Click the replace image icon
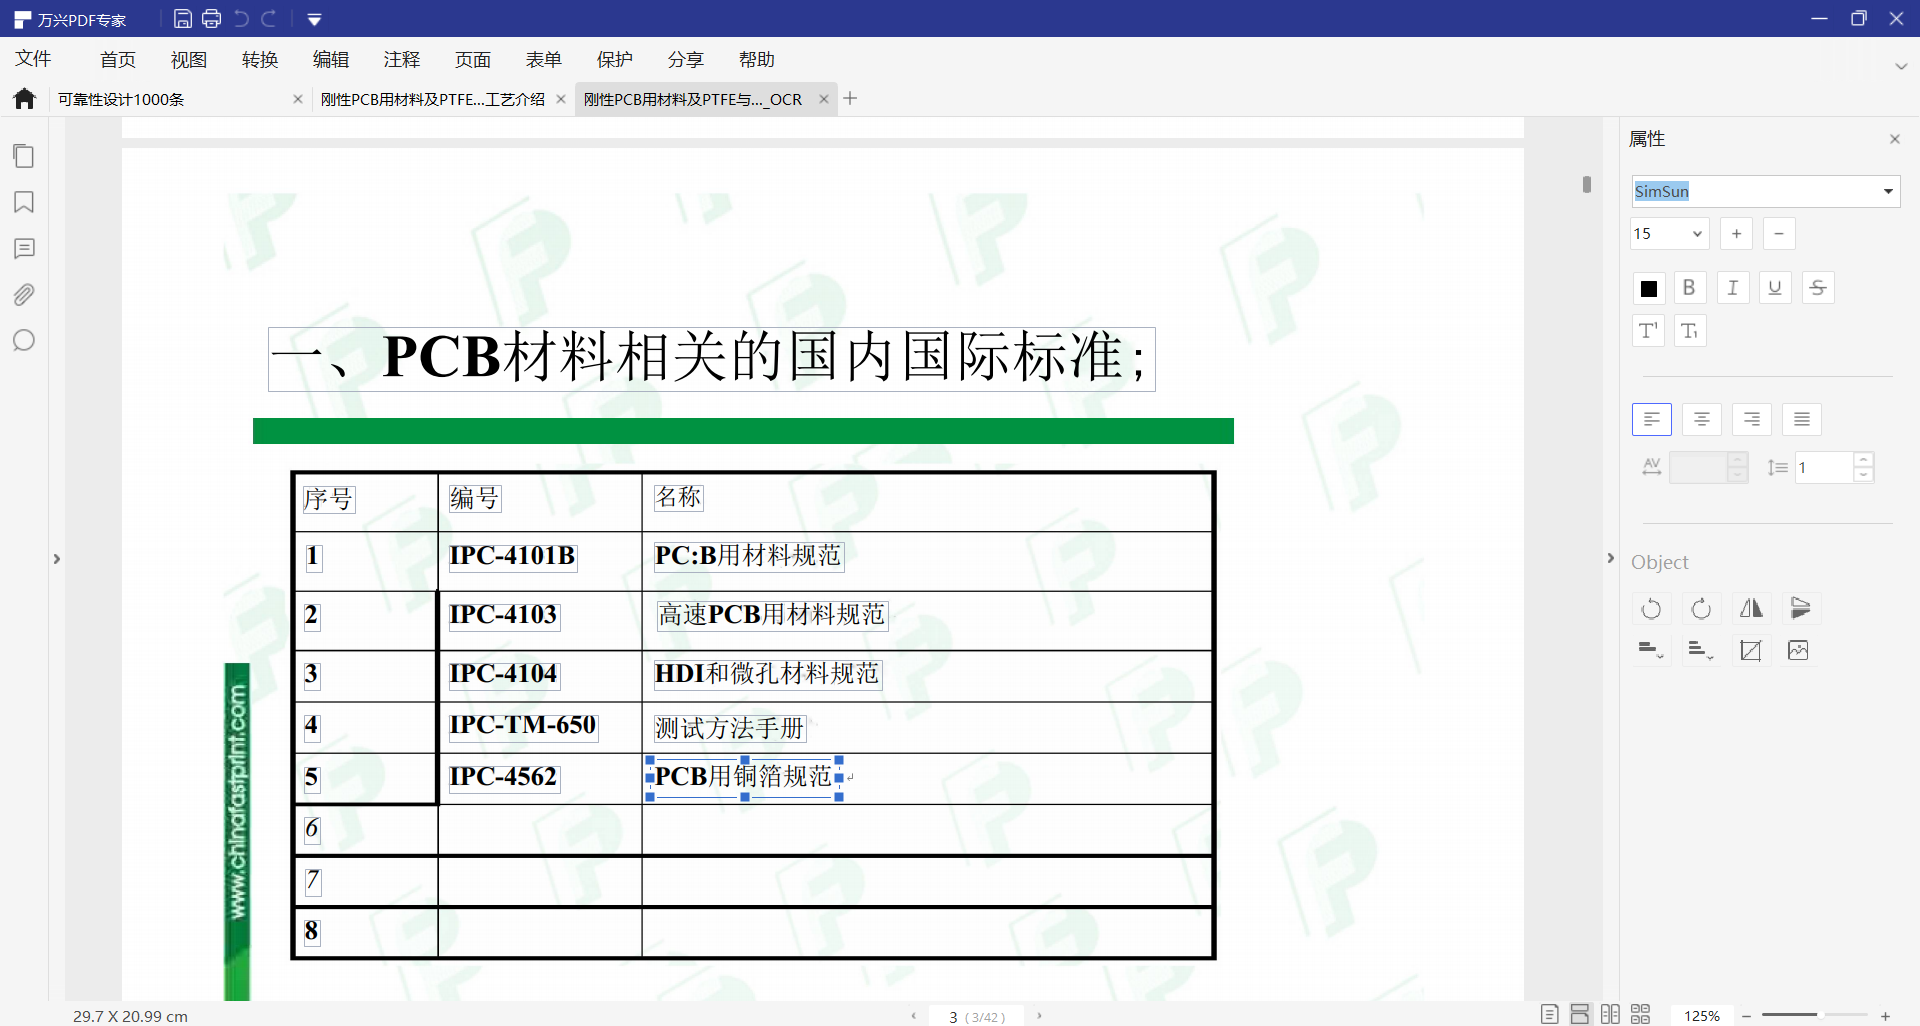Image resolution: width=1920 pixels, height=1026 pixels. pos(1798,650)
